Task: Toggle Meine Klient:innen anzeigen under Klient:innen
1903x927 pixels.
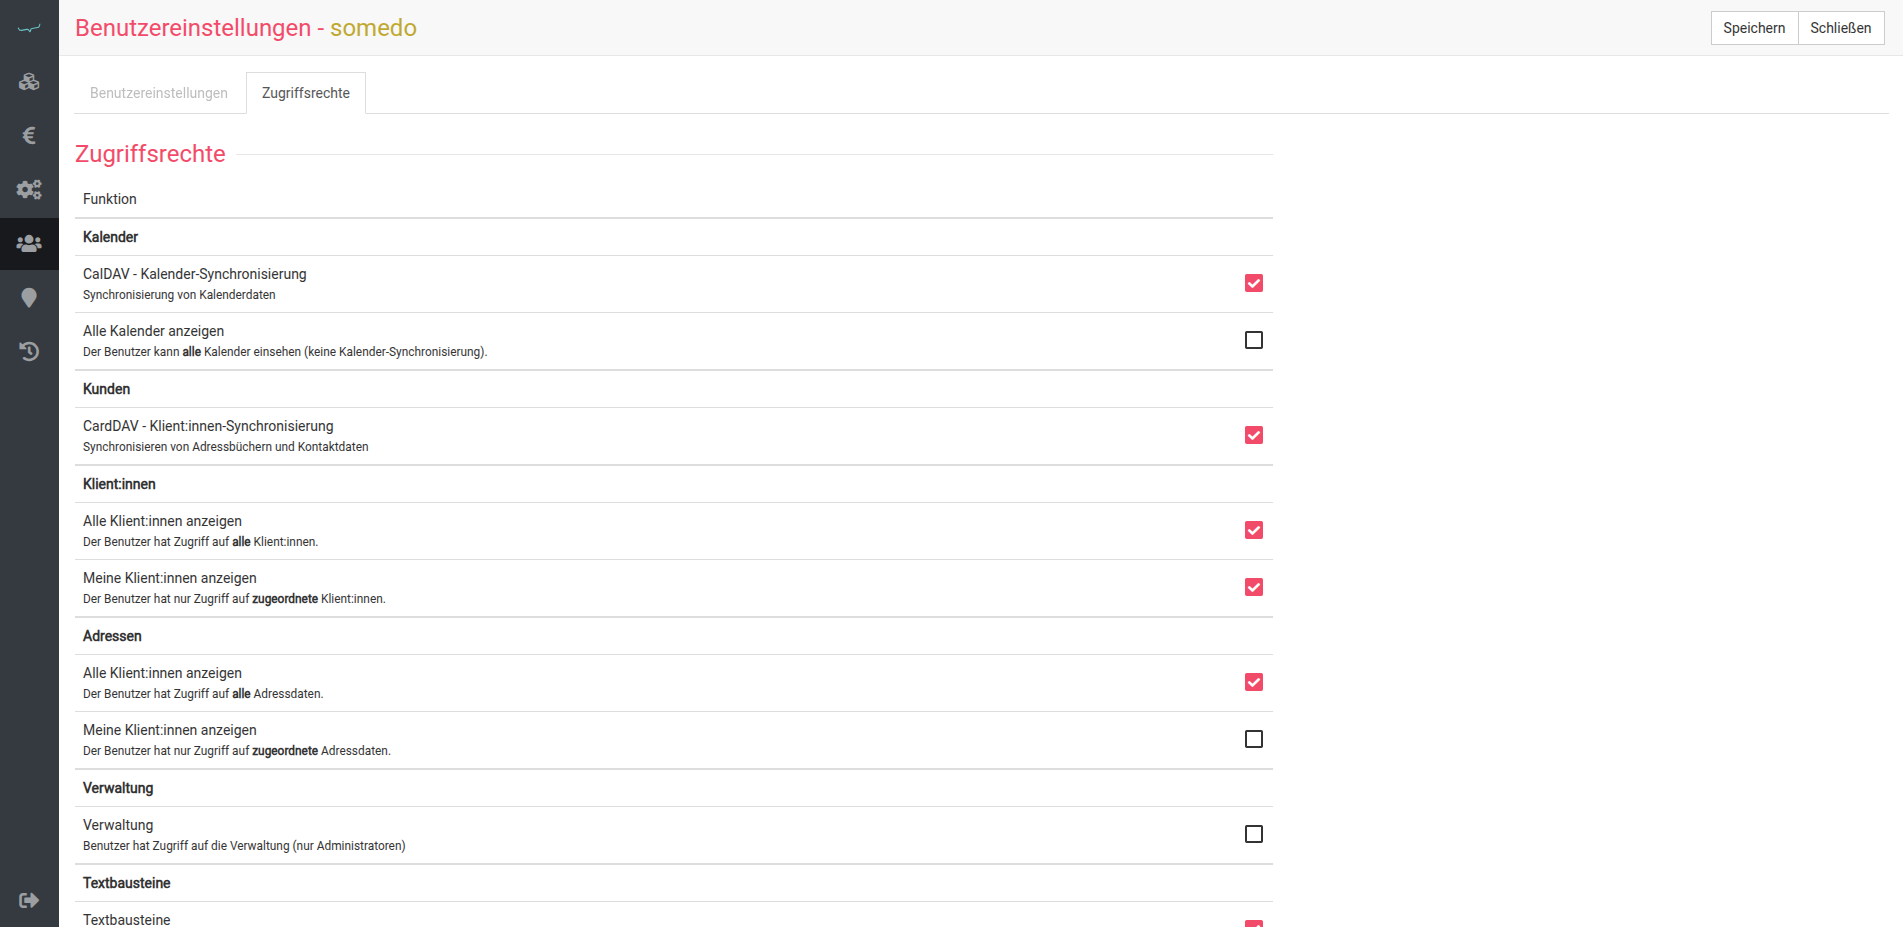Action: [x=1253, y=587]
